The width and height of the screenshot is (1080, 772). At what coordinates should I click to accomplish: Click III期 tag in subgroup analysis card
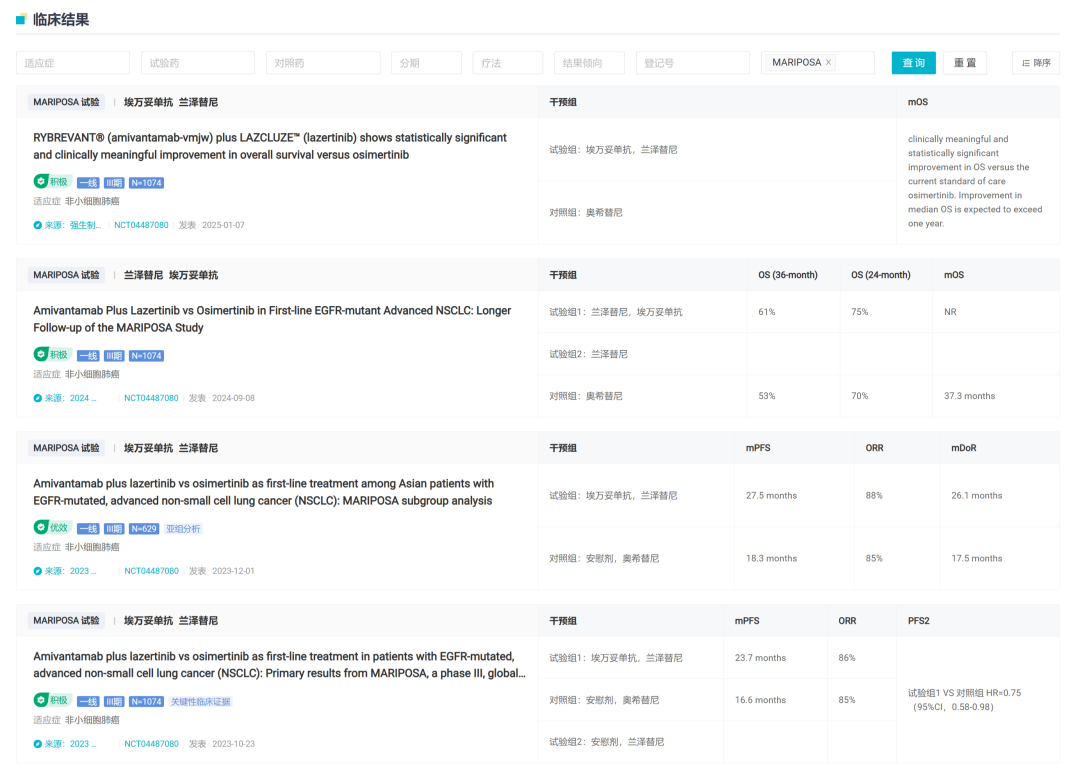pos(114,529)
